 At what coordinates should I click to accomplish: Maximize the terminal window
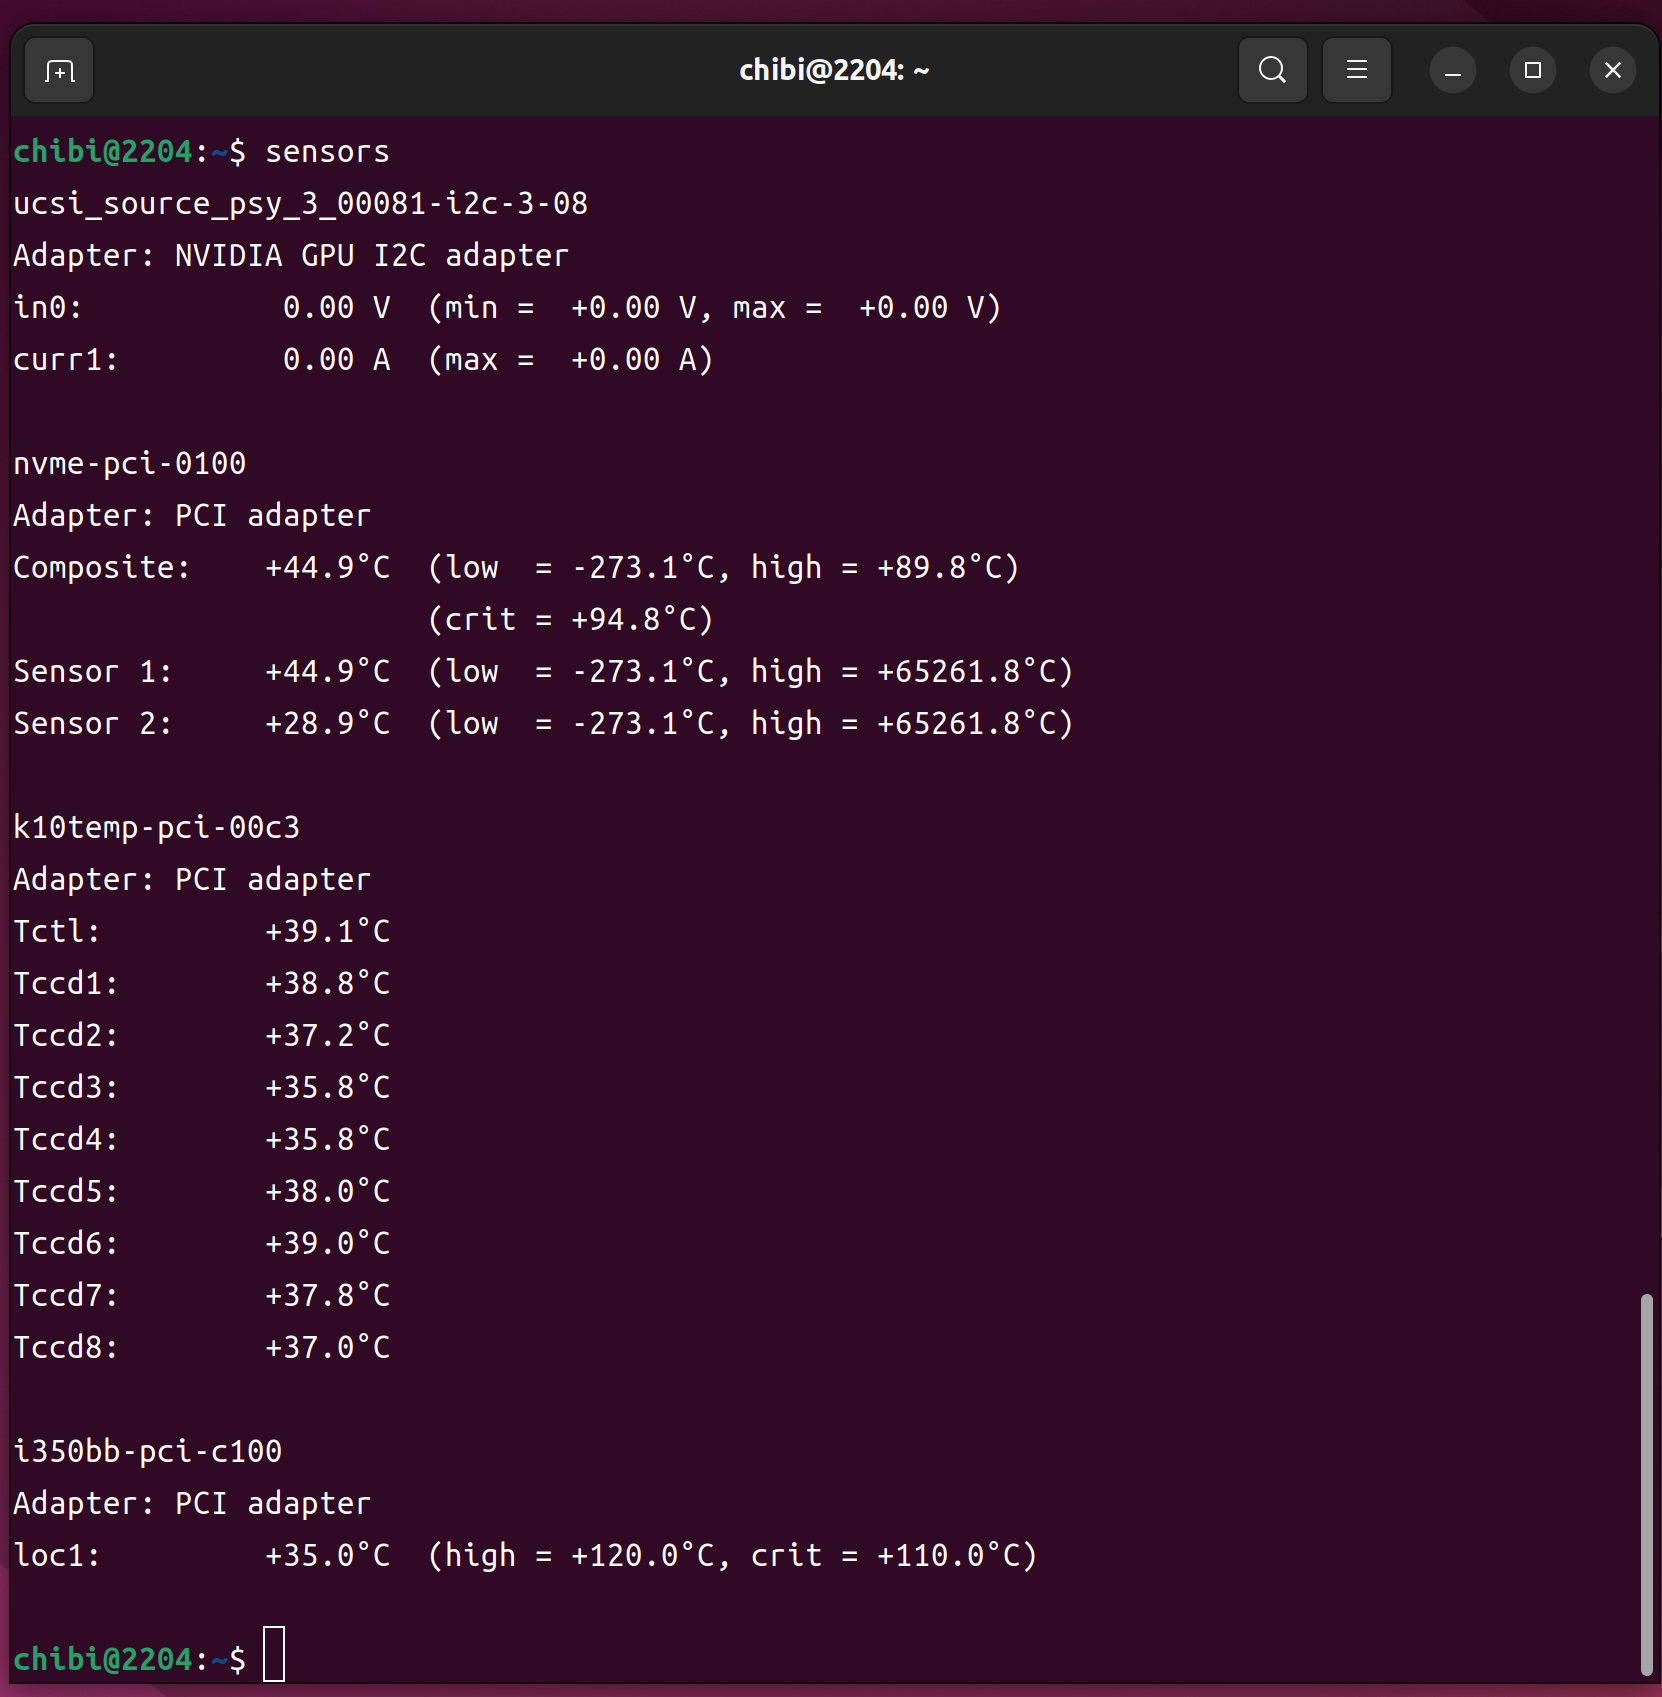tap(1532, 71)
